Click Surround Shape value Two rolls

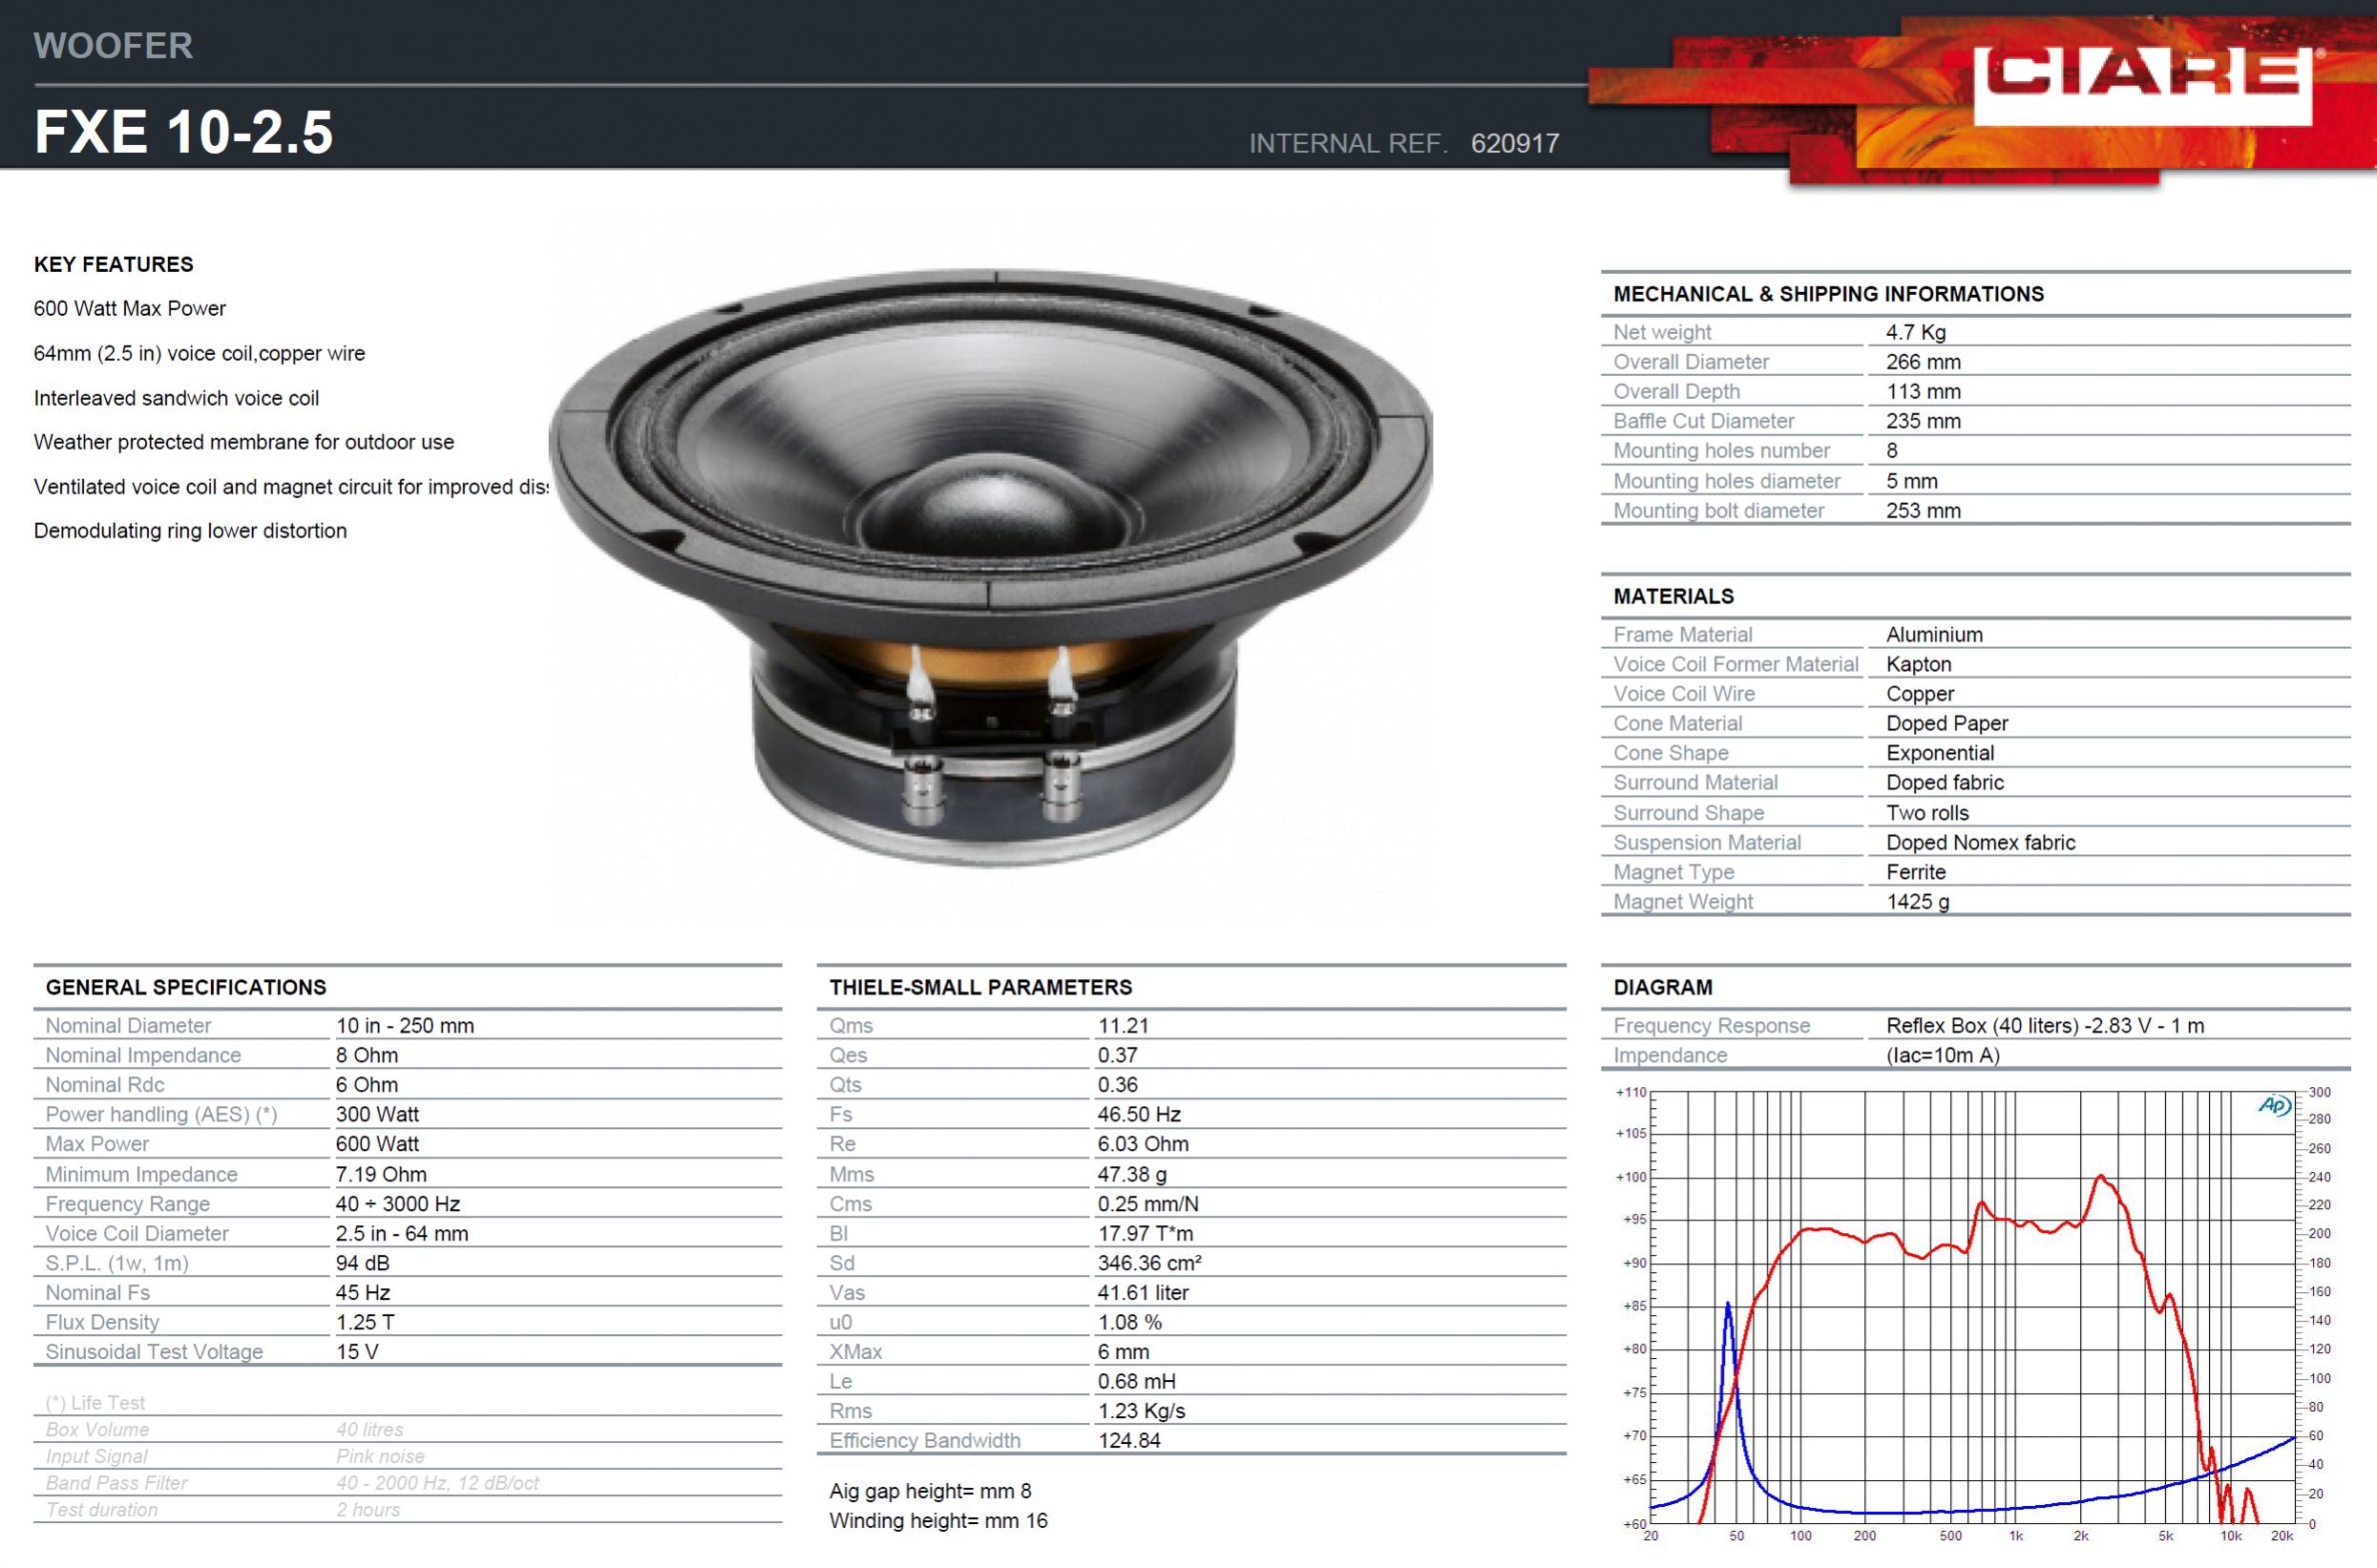[x=1927, y=813]
